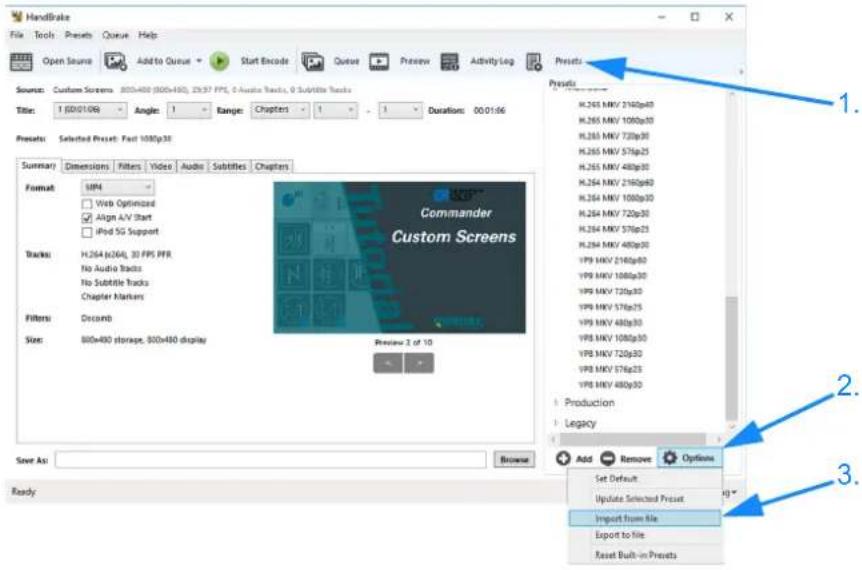Click the Add to Queue toolbar button
This screenshot has height=570, width=862.
coord(147,61)
